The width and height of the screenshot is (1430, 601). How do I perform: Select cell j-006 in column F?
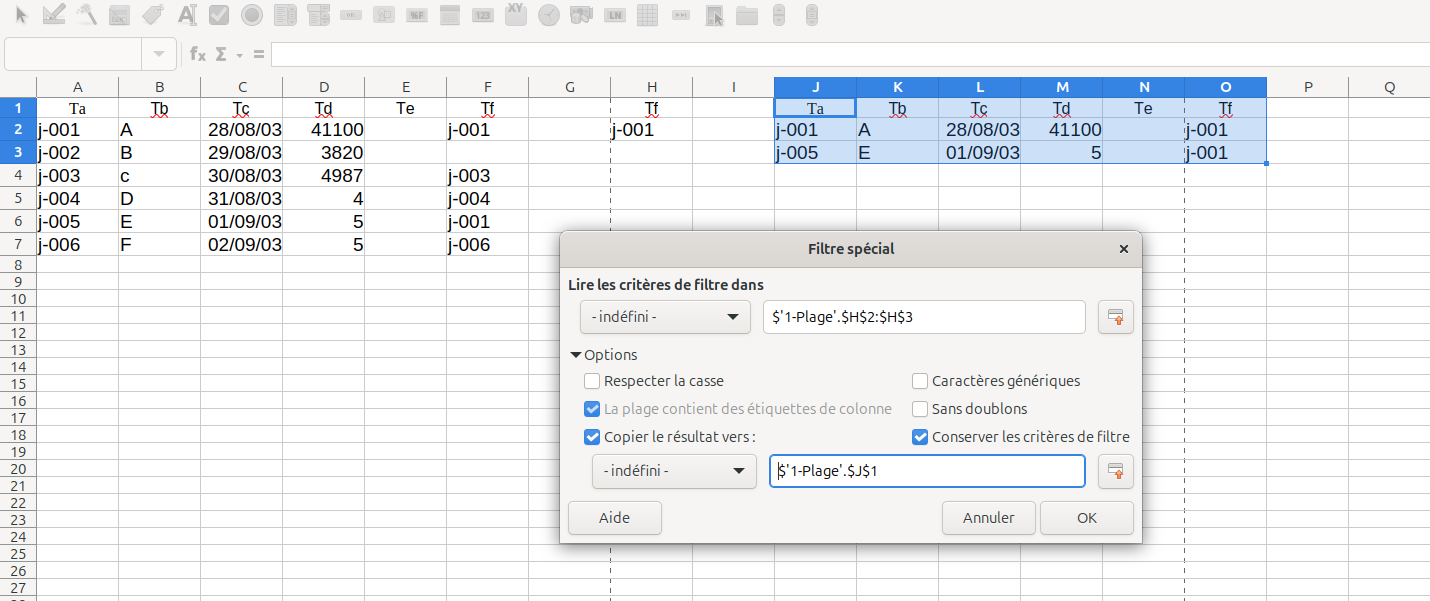(x=488, y=245)
